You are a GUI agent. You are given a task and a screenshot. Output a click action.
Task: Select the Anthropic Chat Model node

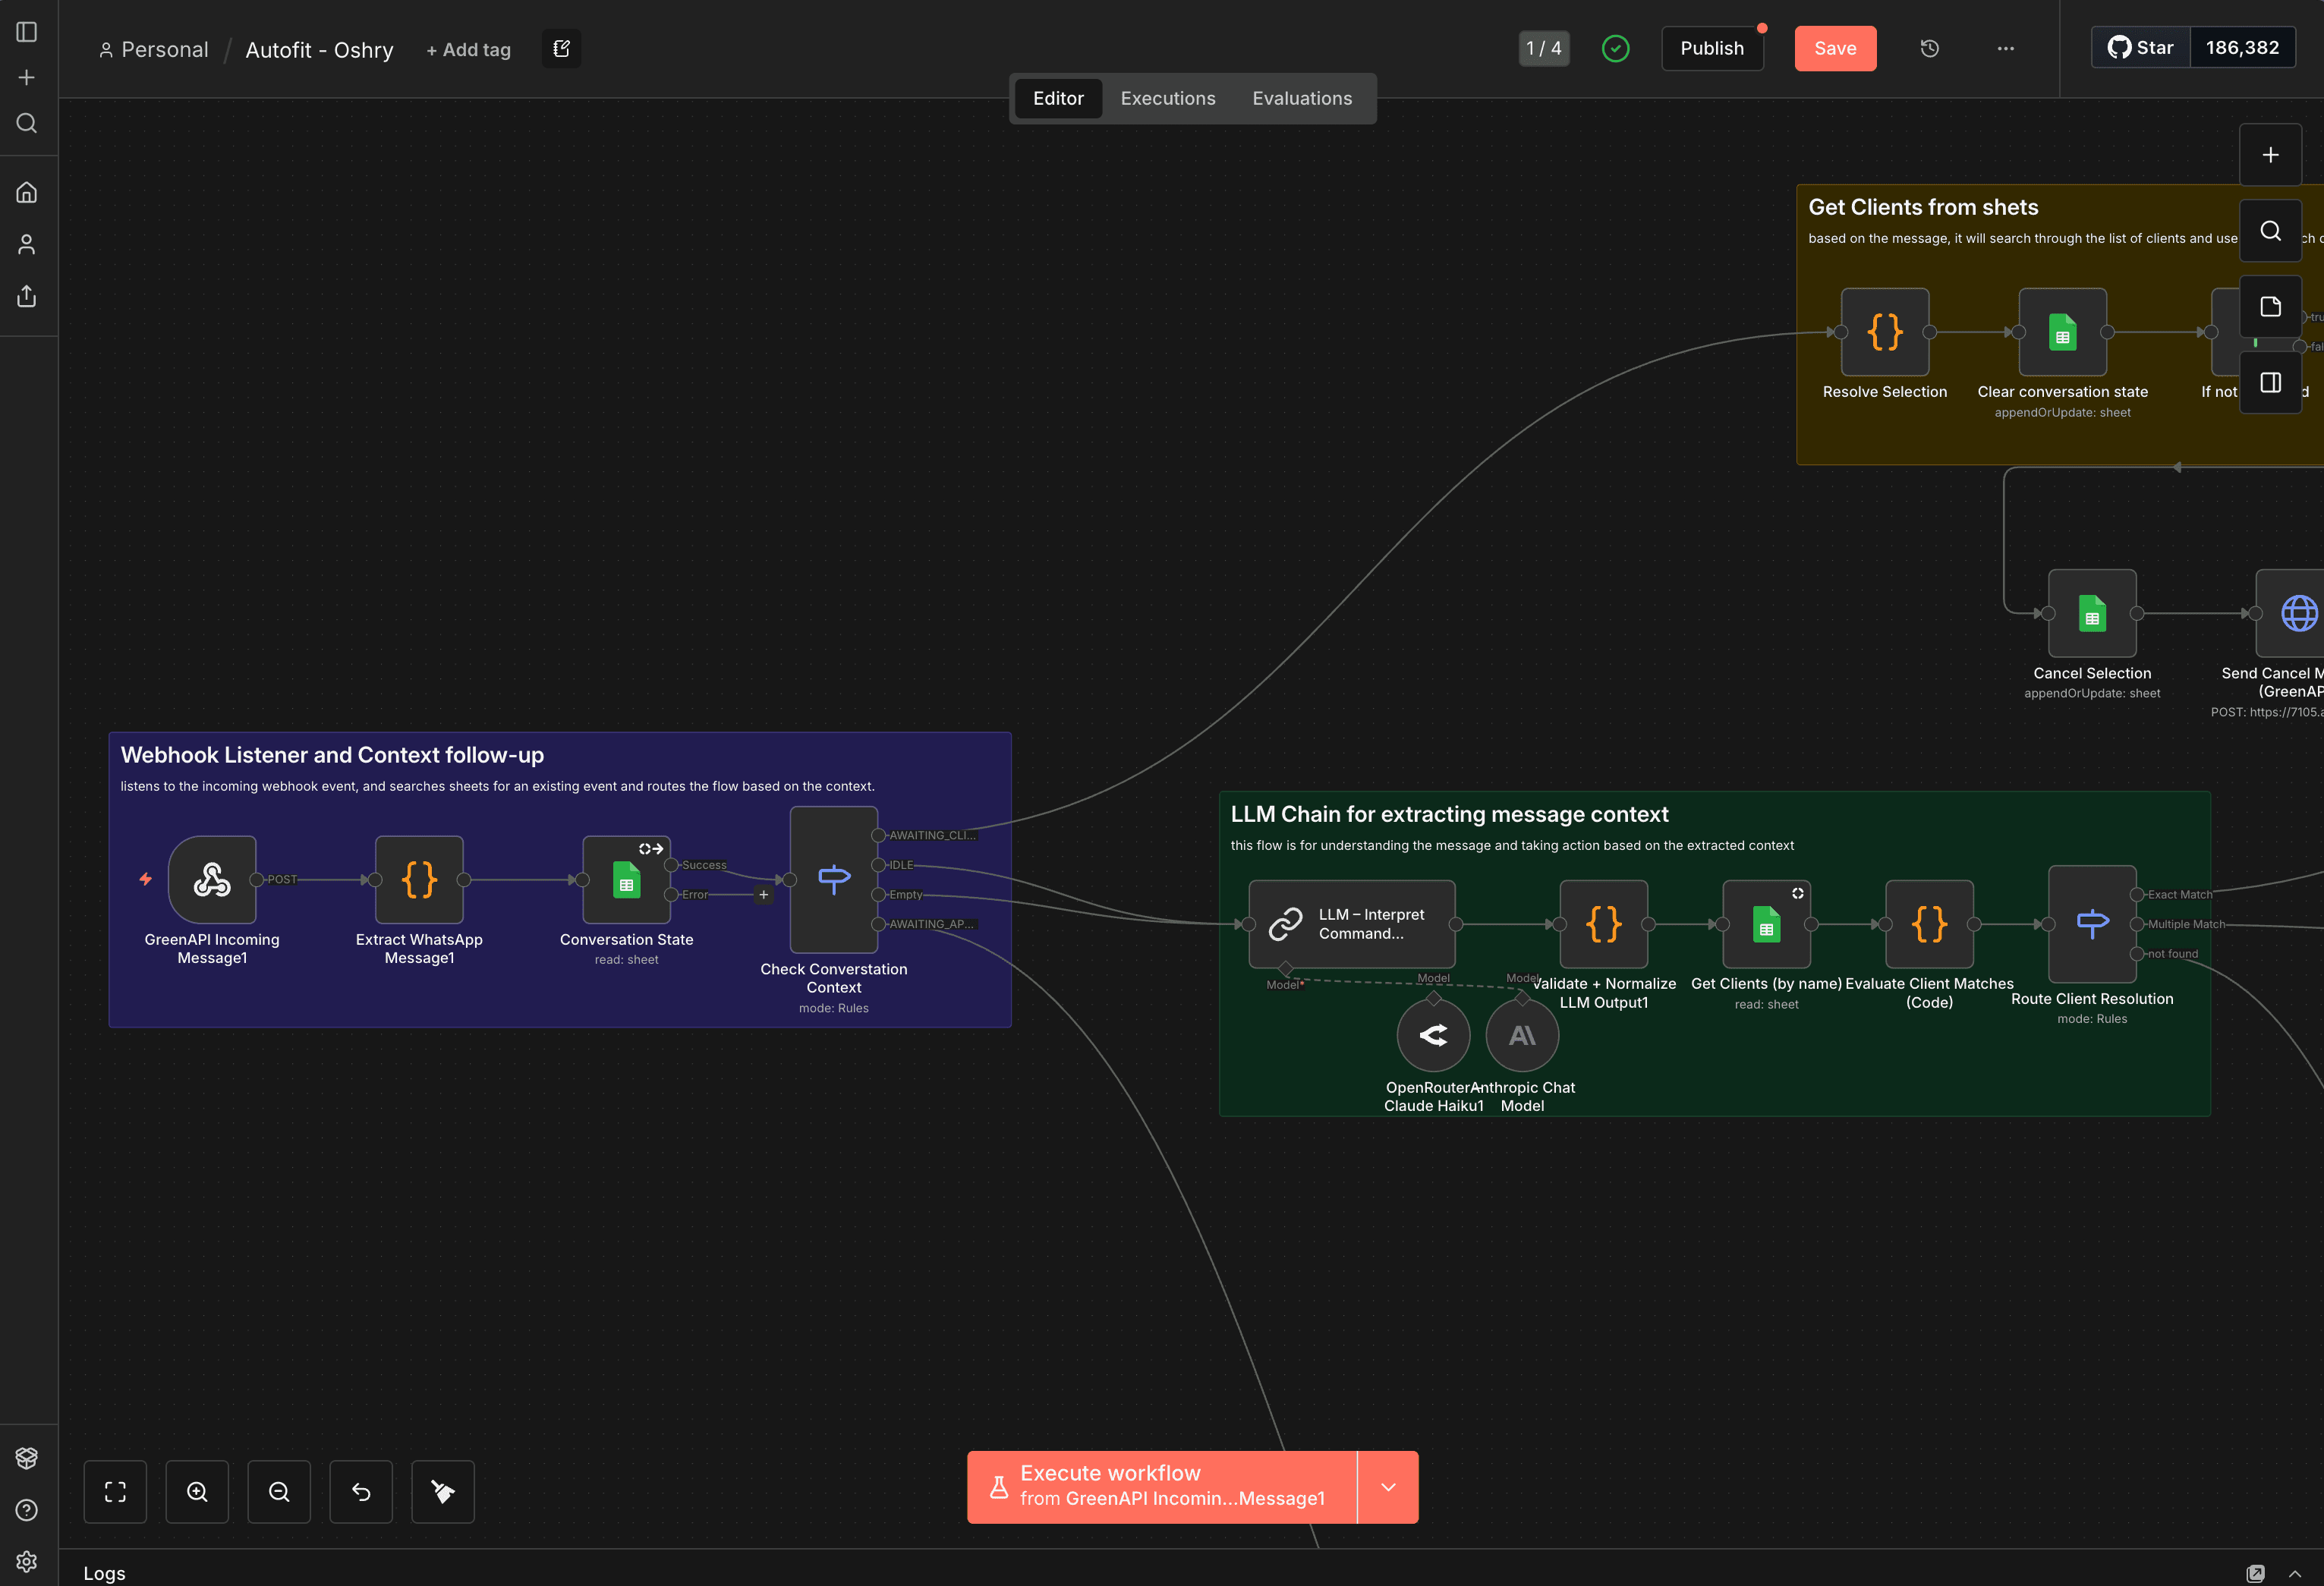pyautogui.click(x=1522, y=1035)
